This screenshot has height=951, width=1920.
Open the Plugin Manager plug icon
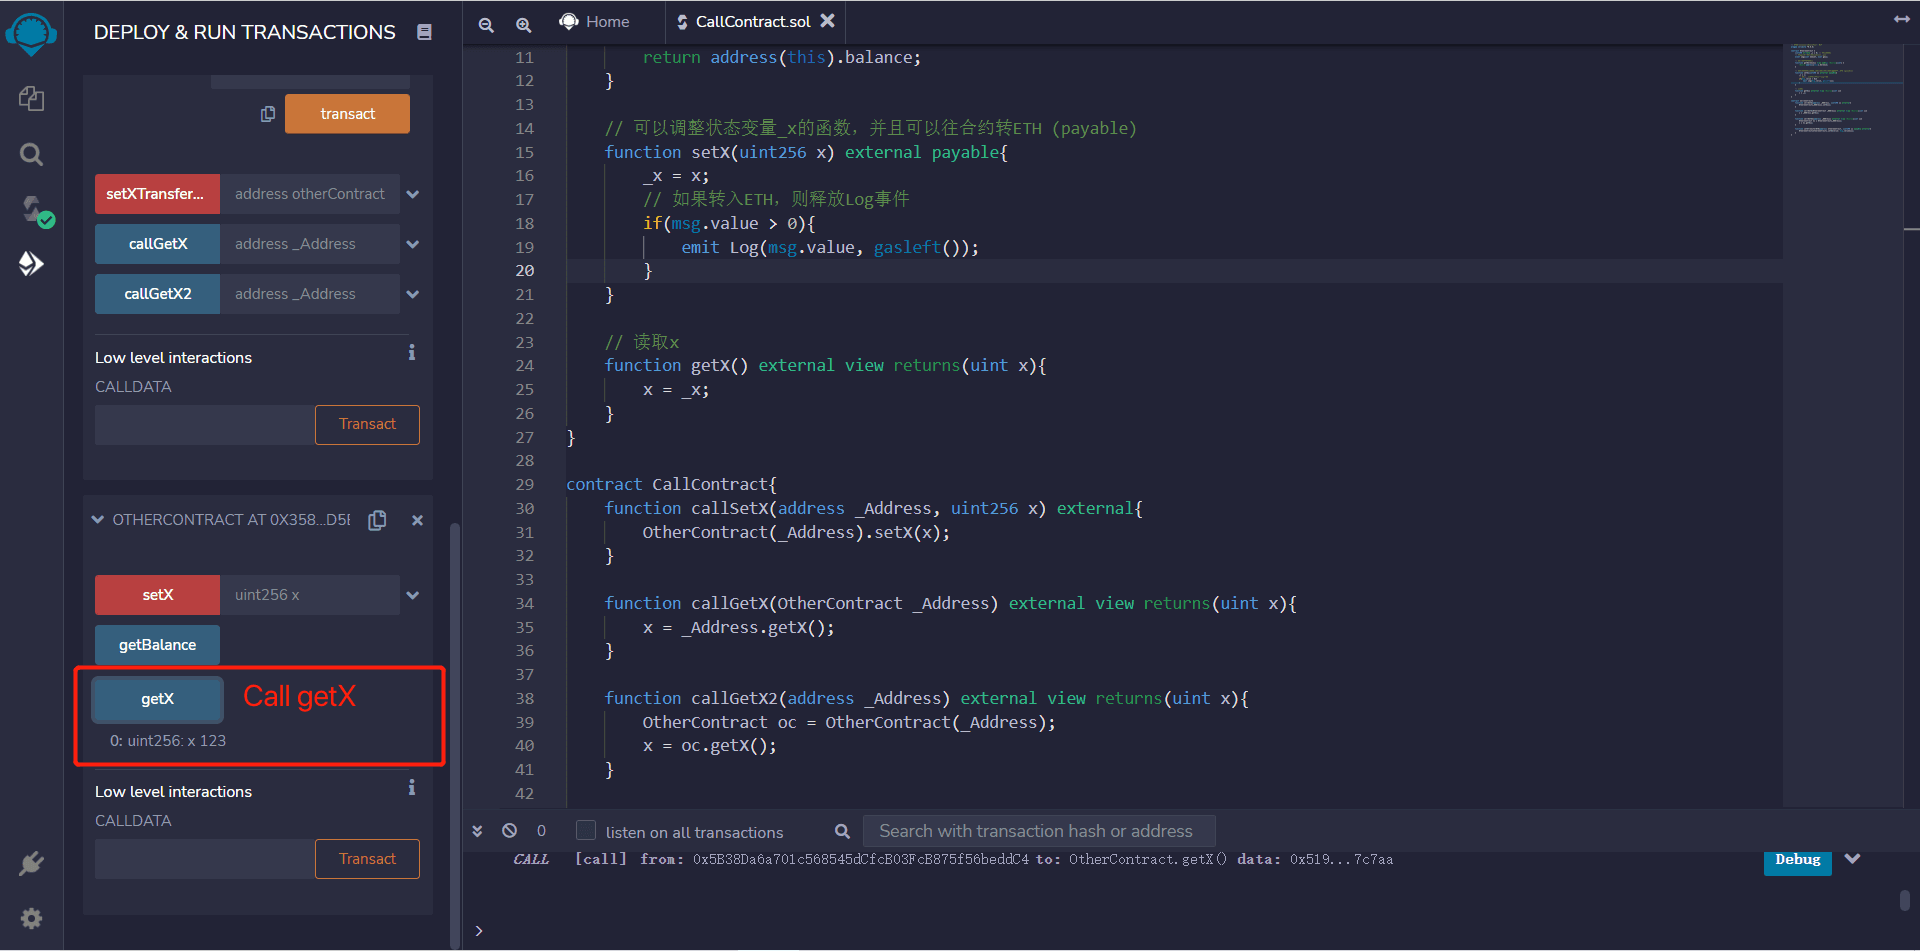31,863
